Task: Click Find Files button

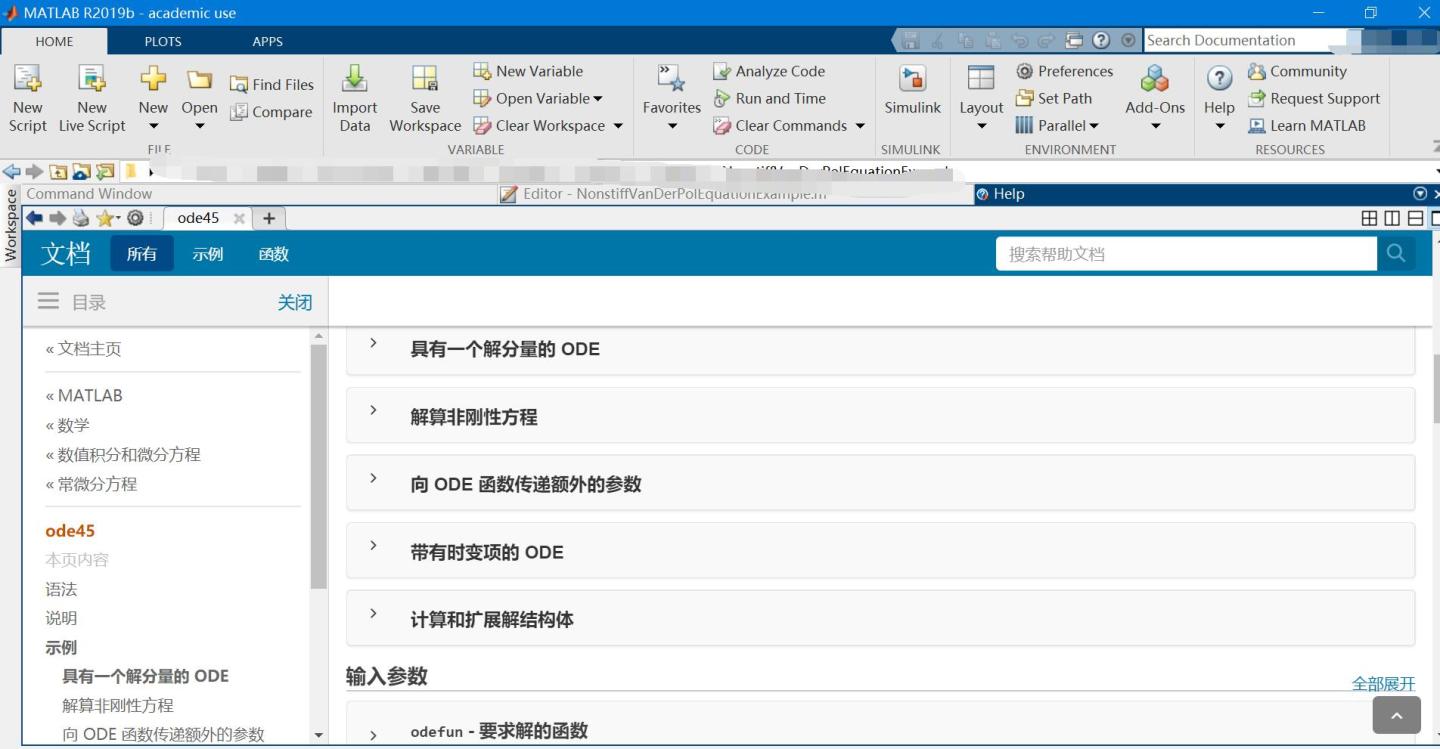Action: point(272,85)
